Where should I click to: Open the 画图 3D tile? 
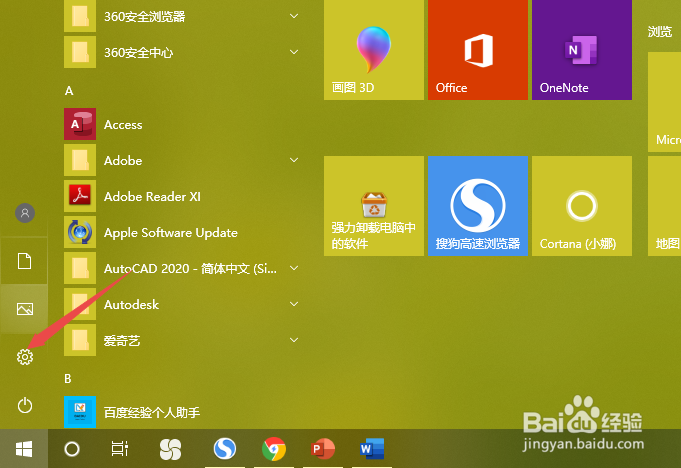(x=374, y=50)
